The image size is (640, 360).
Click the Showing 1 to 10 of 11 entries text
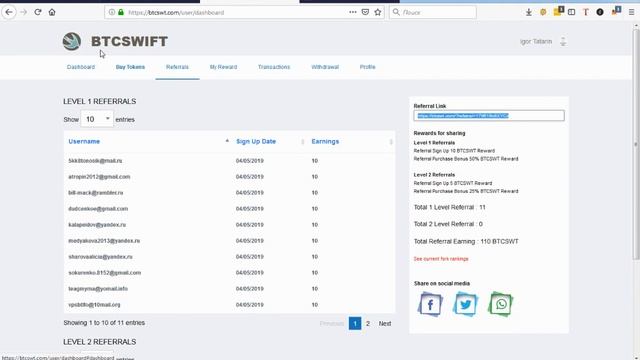pyautogui.click(x=104, y=323)
